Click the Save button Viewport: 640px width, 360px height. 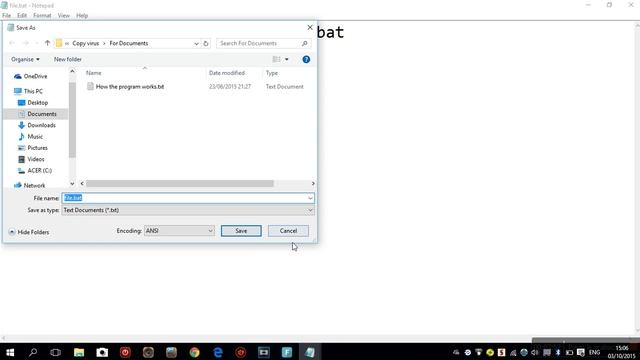click(241, 231)
